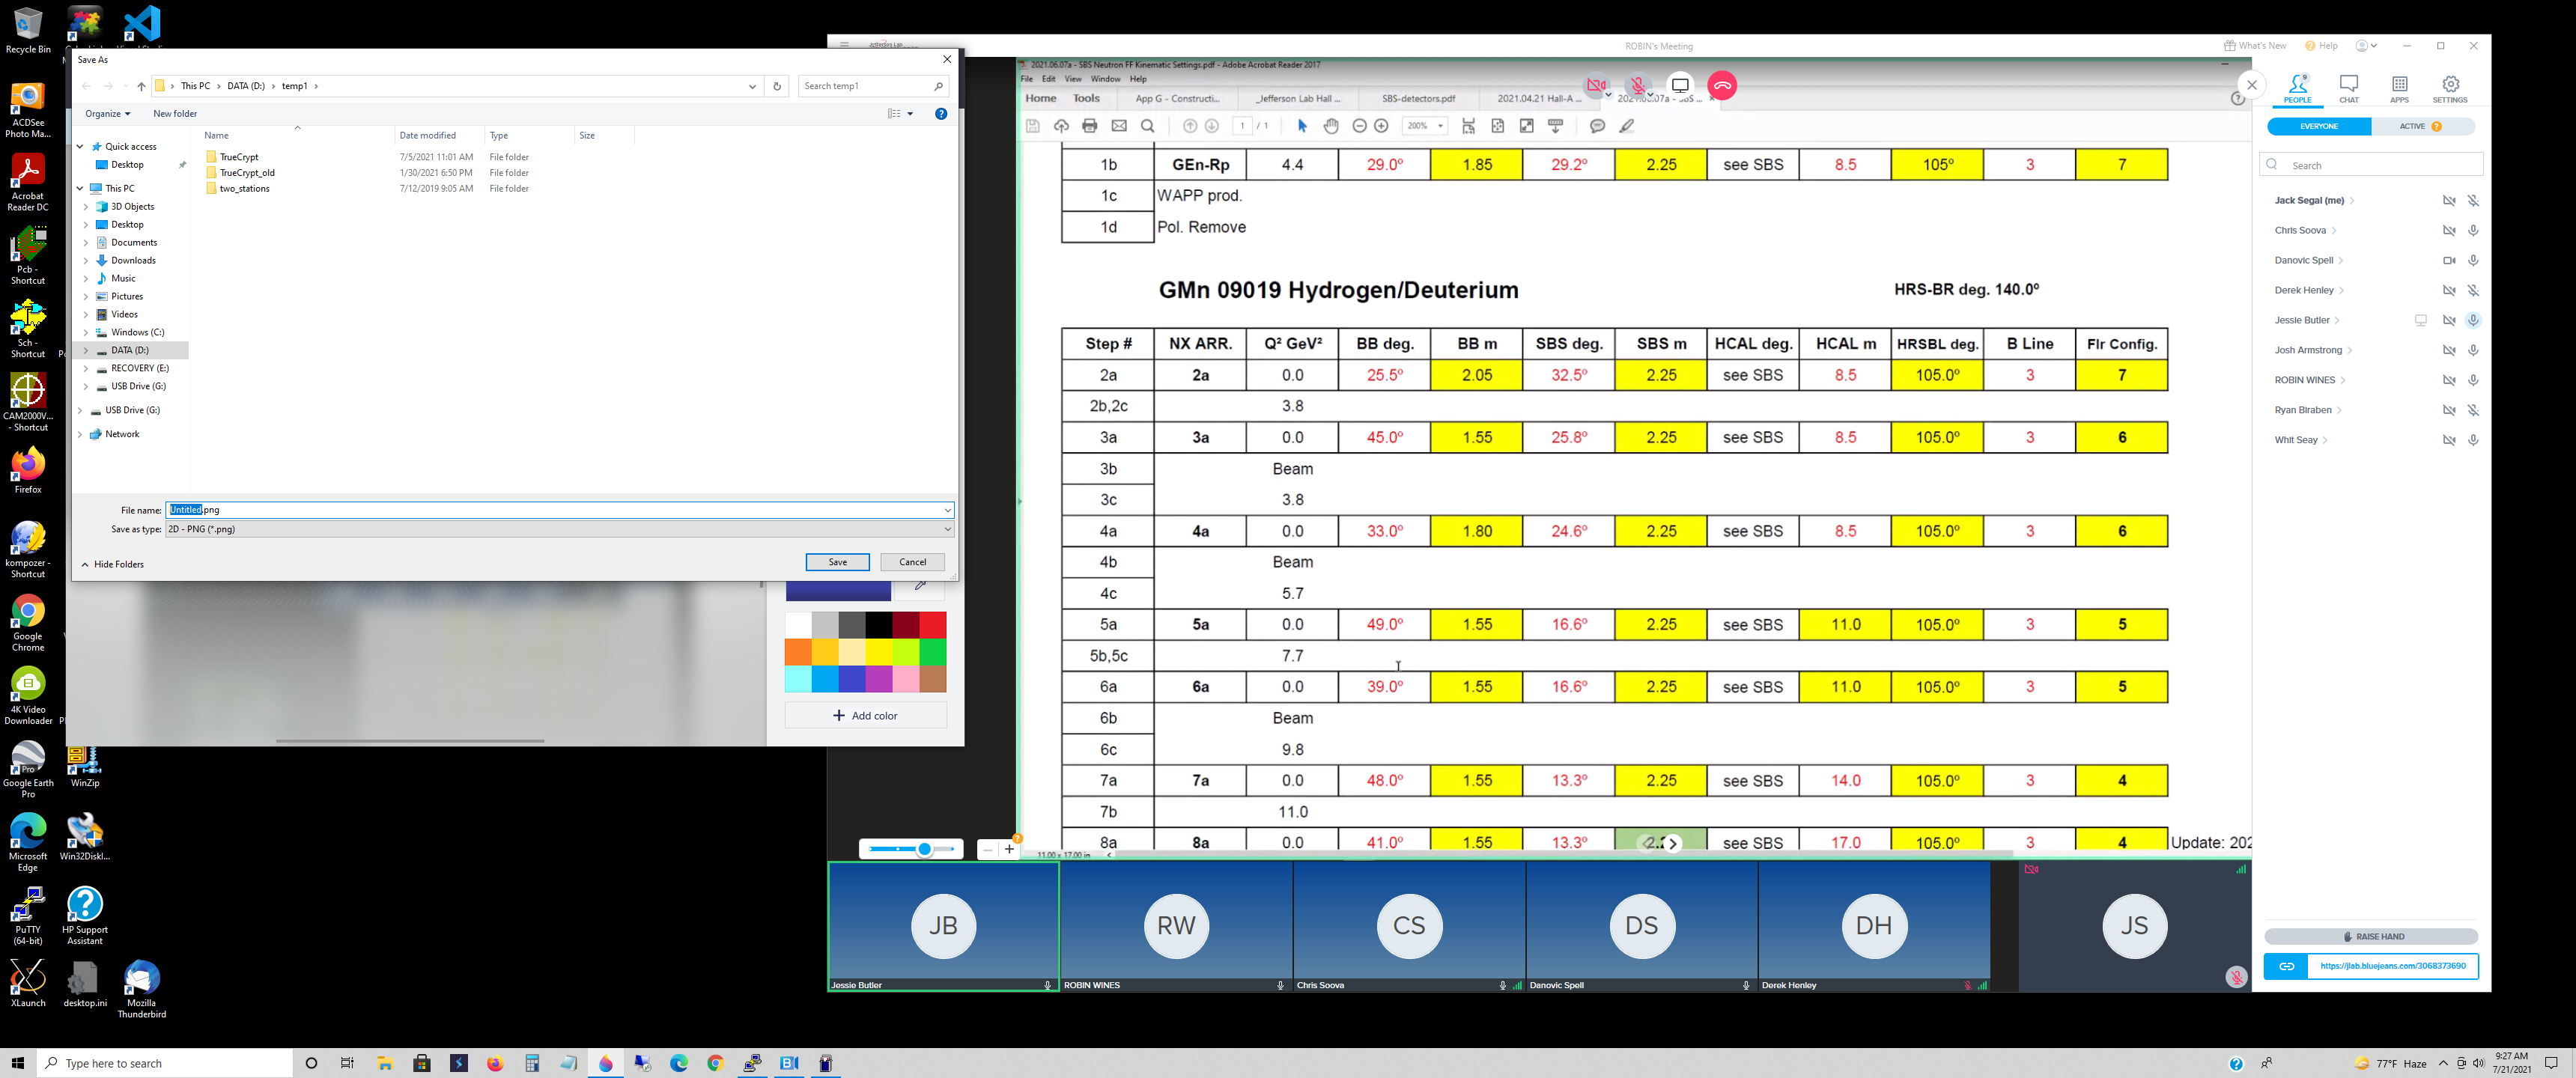The height and width of the screenshot is (1078, 2576).
Task: Click the highlight pen icon in Acrobat toolbar
Action: (1627, 126)
